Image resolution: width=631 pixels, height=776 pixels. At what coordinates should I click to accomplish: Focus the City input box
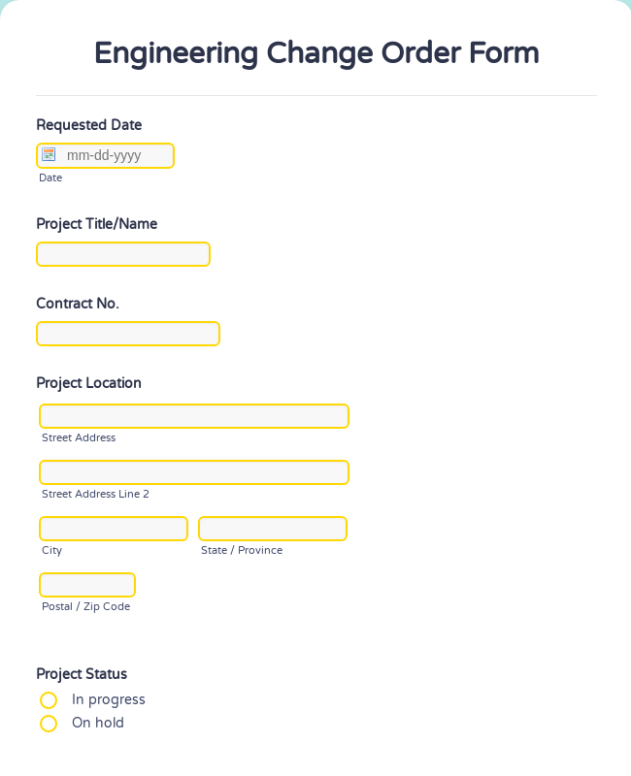pos(113,529)
